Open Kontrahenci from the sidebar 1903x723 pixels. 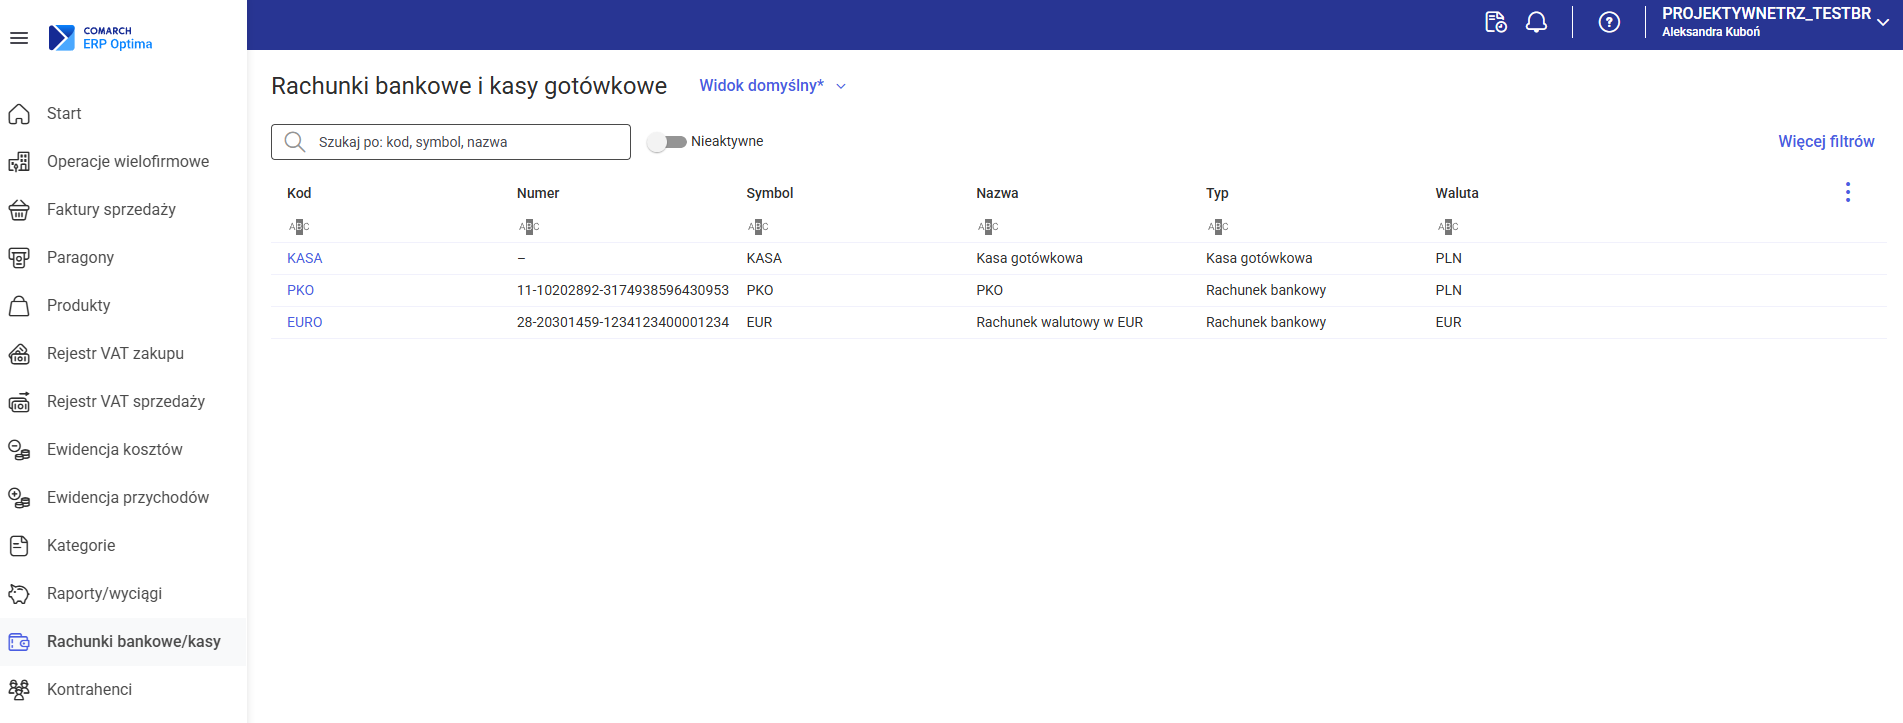[89, 690]
